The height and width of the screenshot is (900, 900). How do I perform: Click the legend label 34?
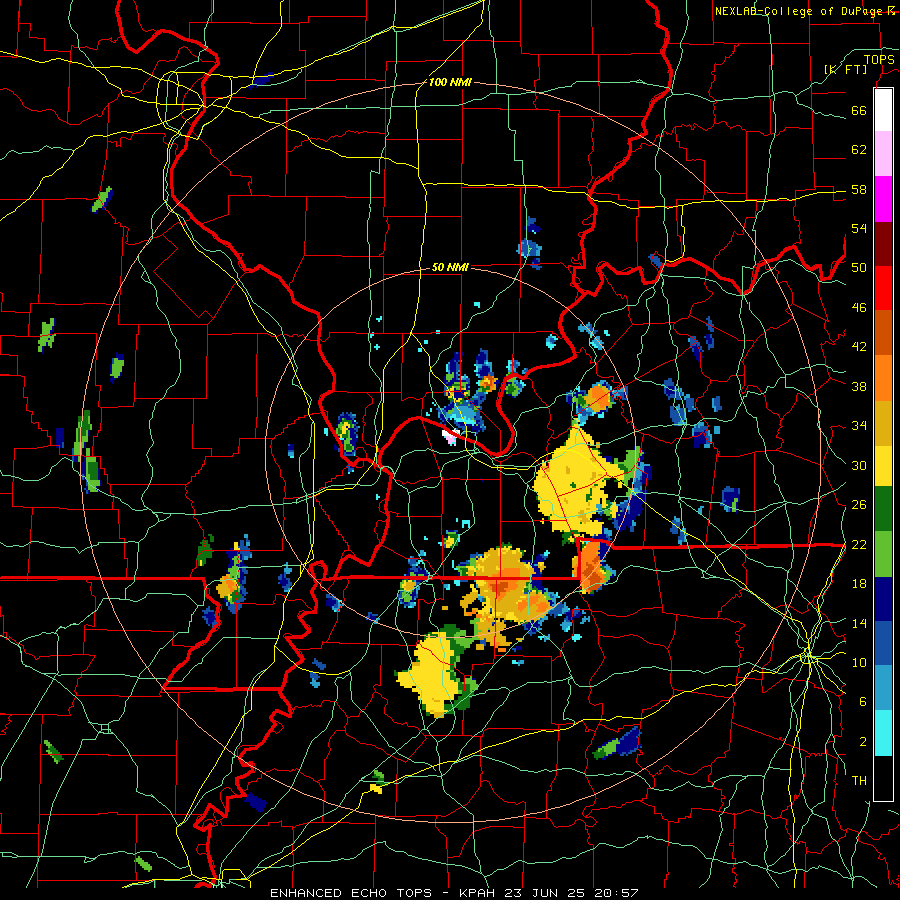pyautogui.click(x=859, y=426)
